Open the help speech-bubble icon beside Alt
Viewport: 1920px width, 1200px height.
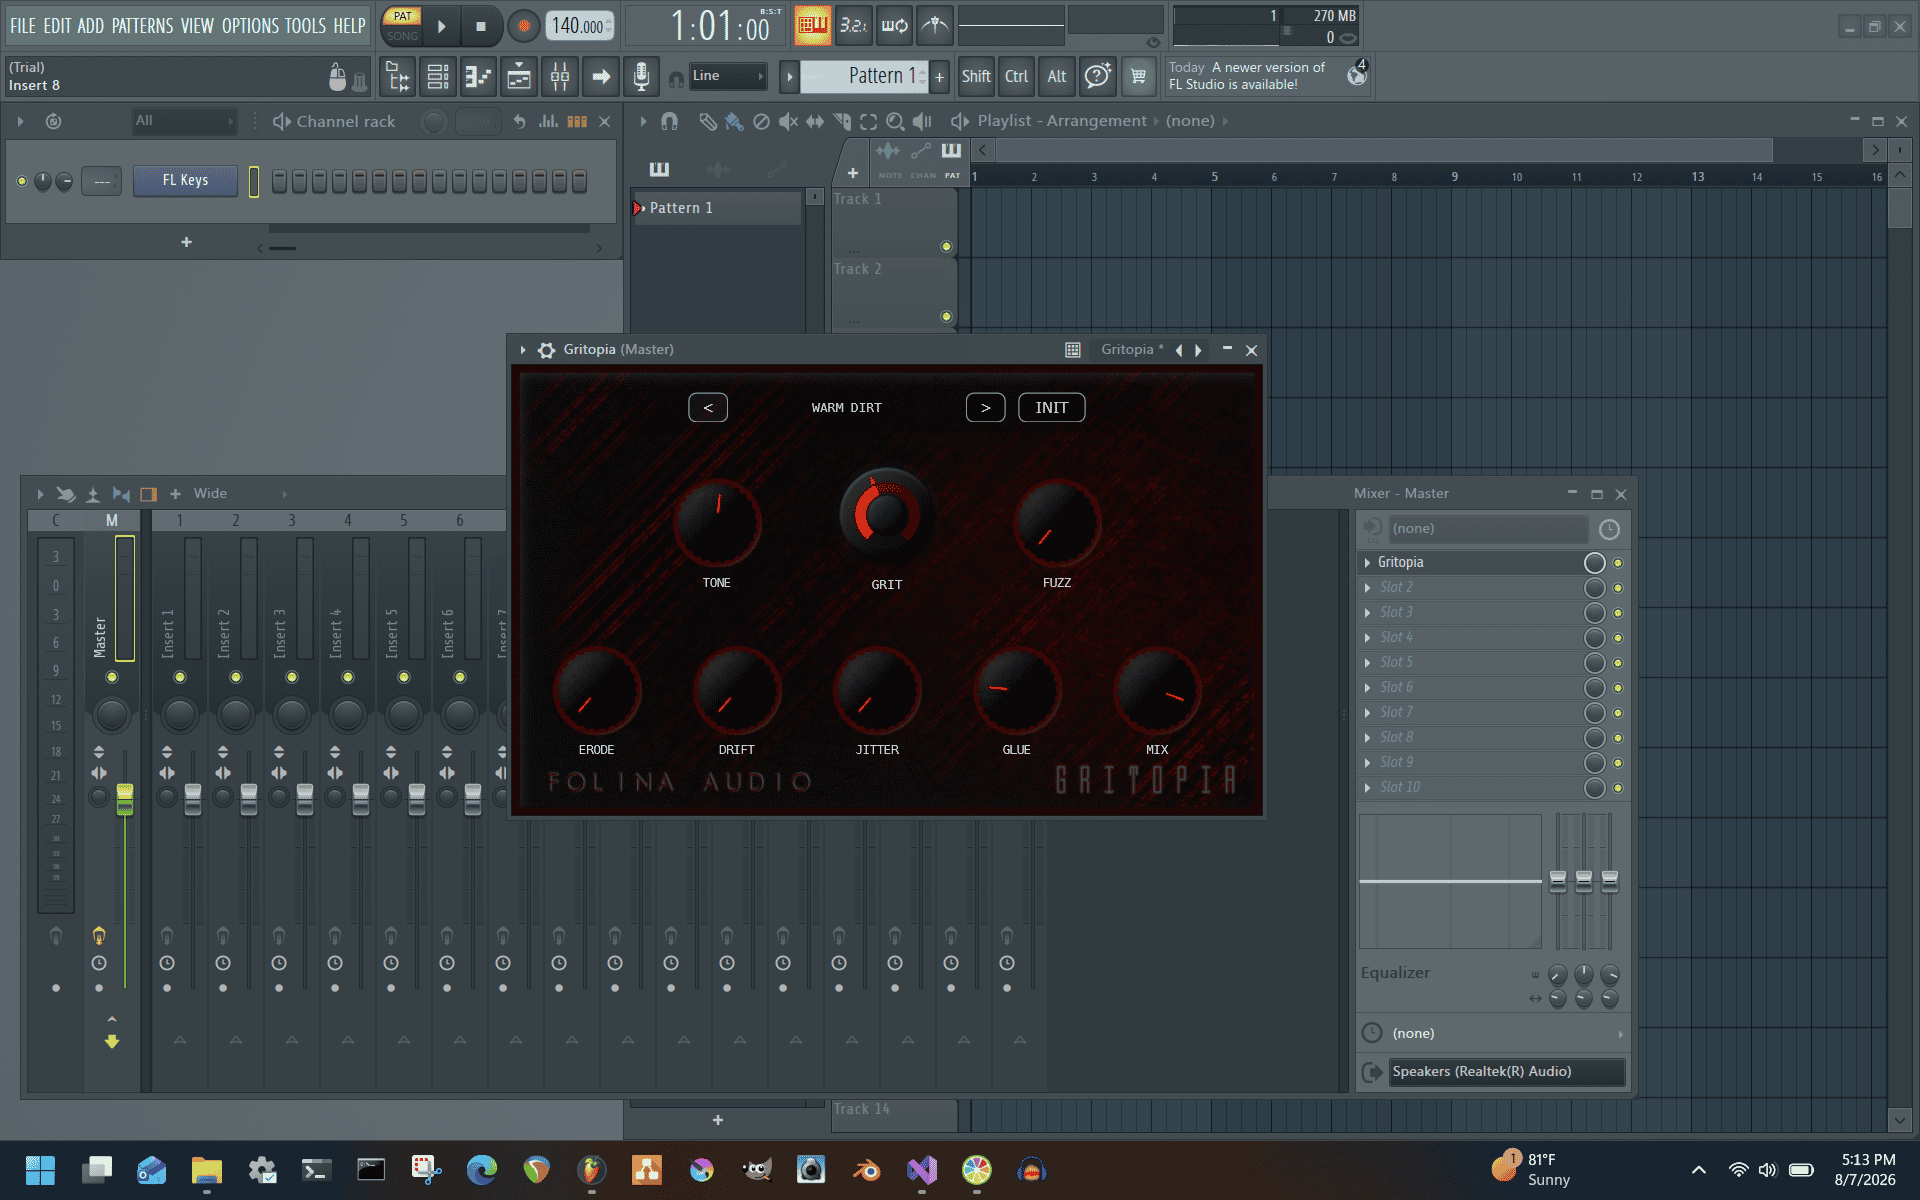point(1097,77)
